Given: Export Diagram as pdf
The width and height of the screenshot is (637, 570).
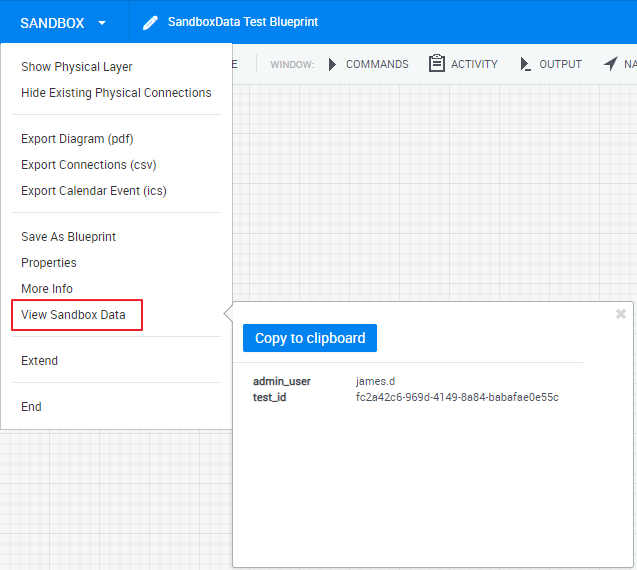Looking at the screenshot, I should coord(77,139).
